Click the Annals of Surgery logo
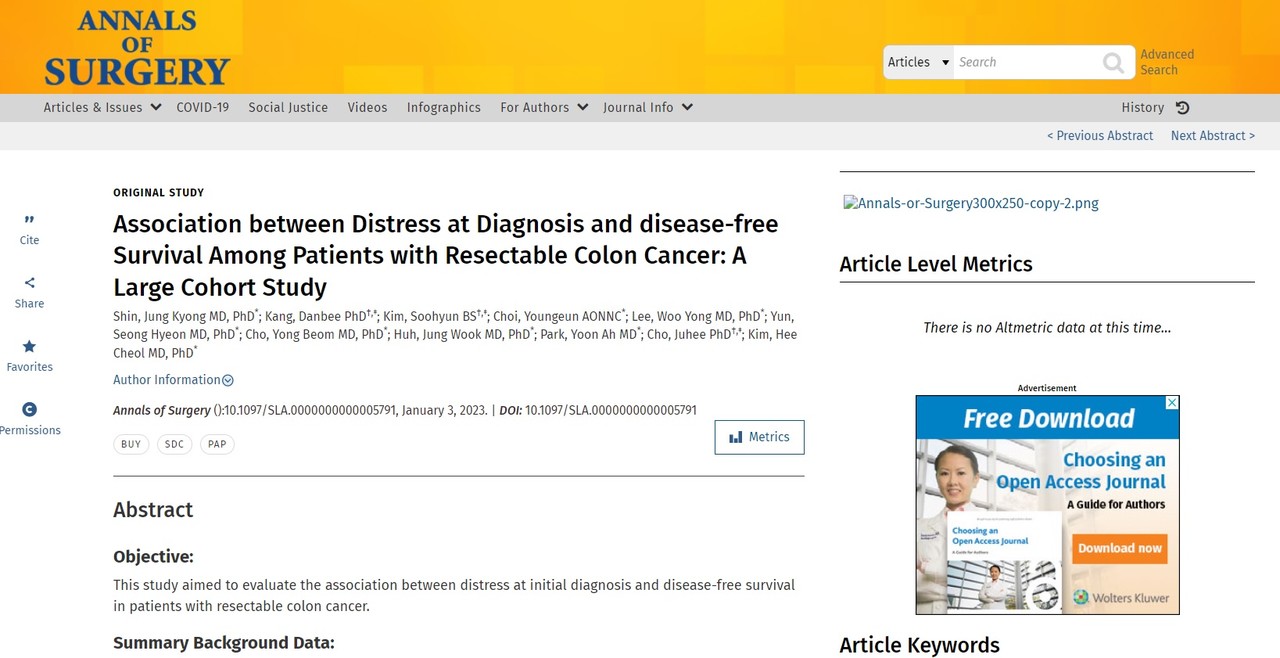The height and width of the screenshot is (658, 1280). [x=137, y=48]
